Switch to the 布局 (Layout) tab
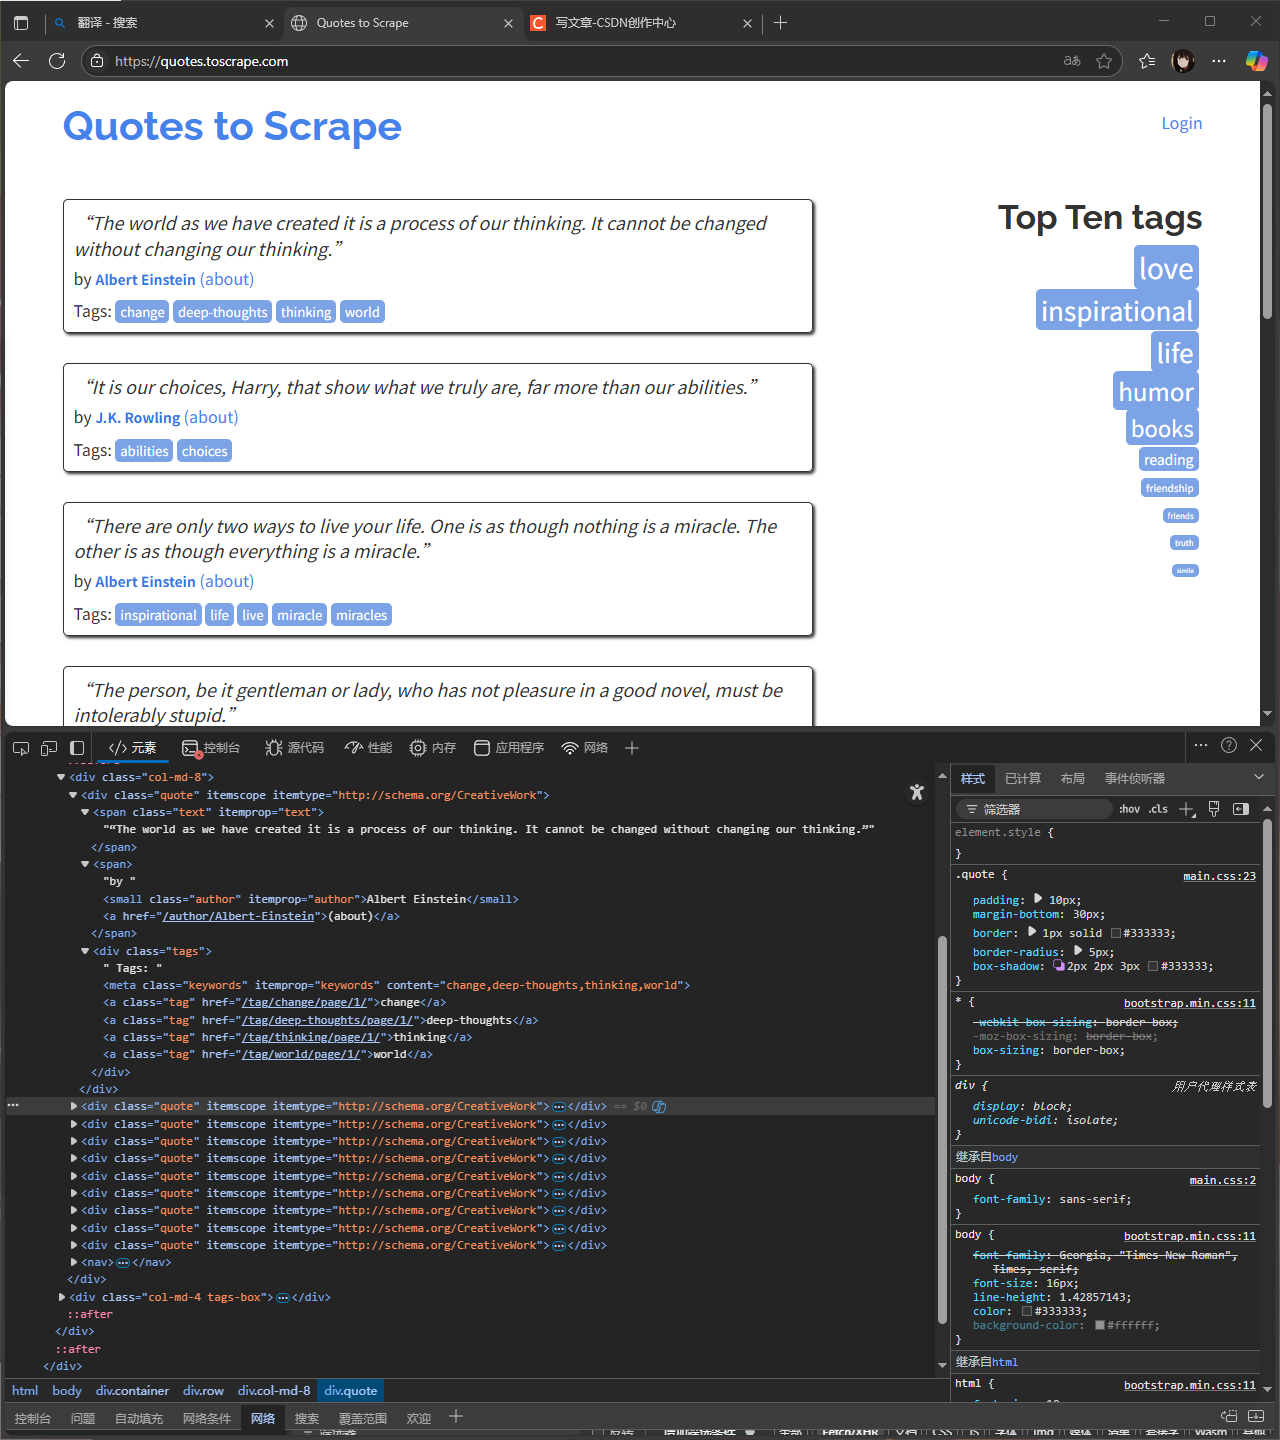 (1073, 778)
